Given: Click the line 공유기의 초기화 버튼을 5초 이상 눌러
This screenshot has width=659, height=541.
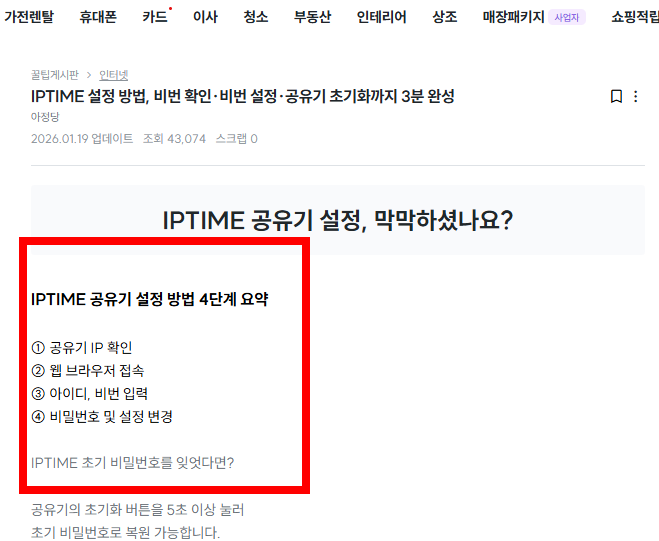Looking at the screenshot, I should click(x=137, y=510).
